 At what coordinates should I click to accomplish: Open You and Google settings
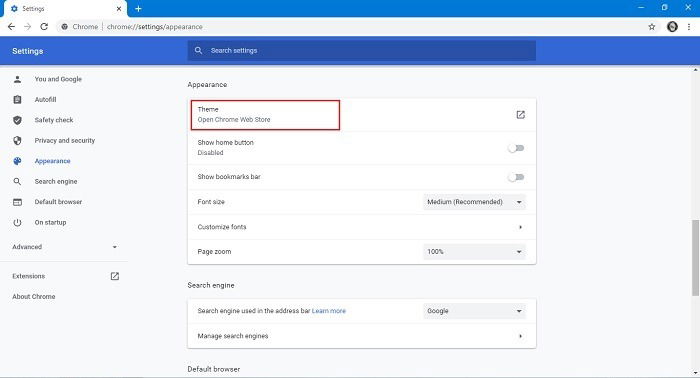(x=58, y=79)
